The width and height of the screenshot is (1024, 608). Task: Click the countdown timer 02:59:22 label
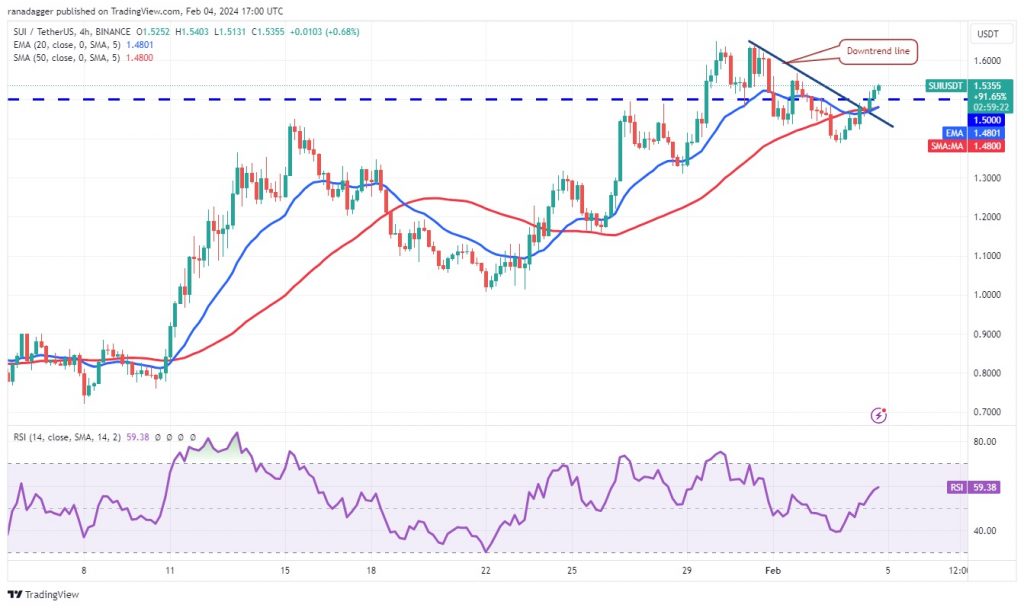[991, 107]
